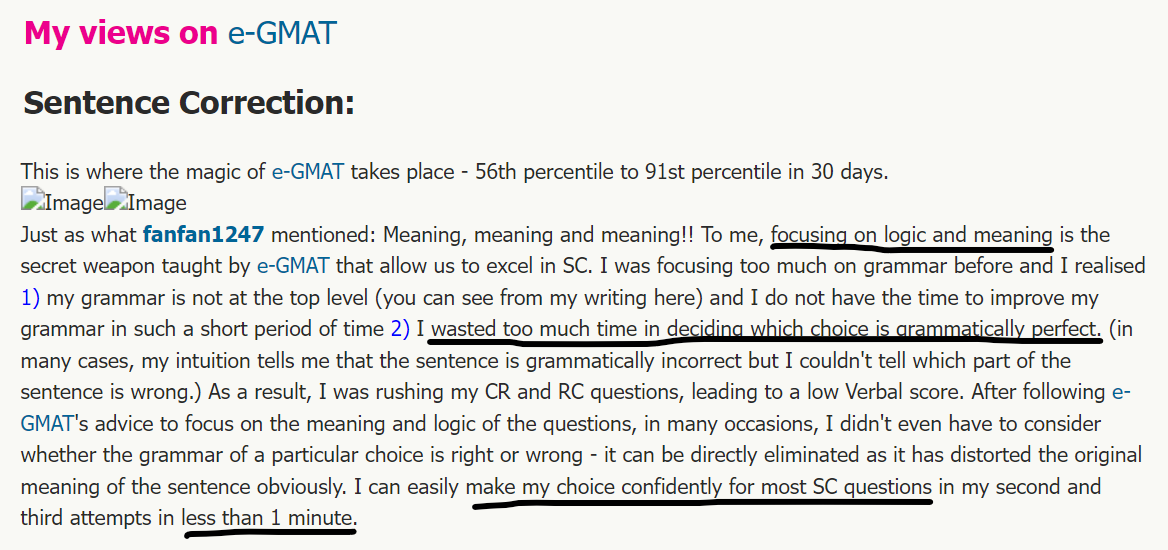
Task: Click the blue "1)" point marker
Action: pos(30,298)
